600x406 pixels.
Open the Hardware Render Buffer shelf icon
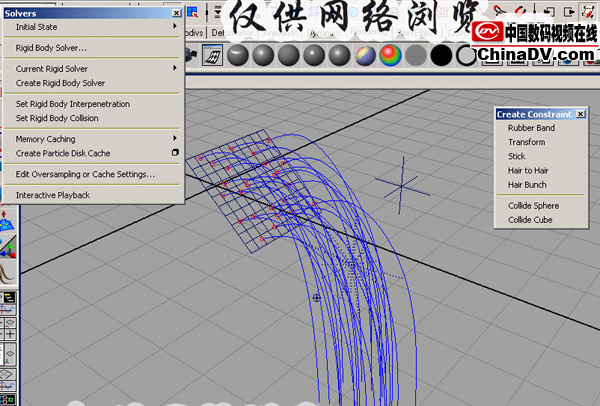[212, 55]
